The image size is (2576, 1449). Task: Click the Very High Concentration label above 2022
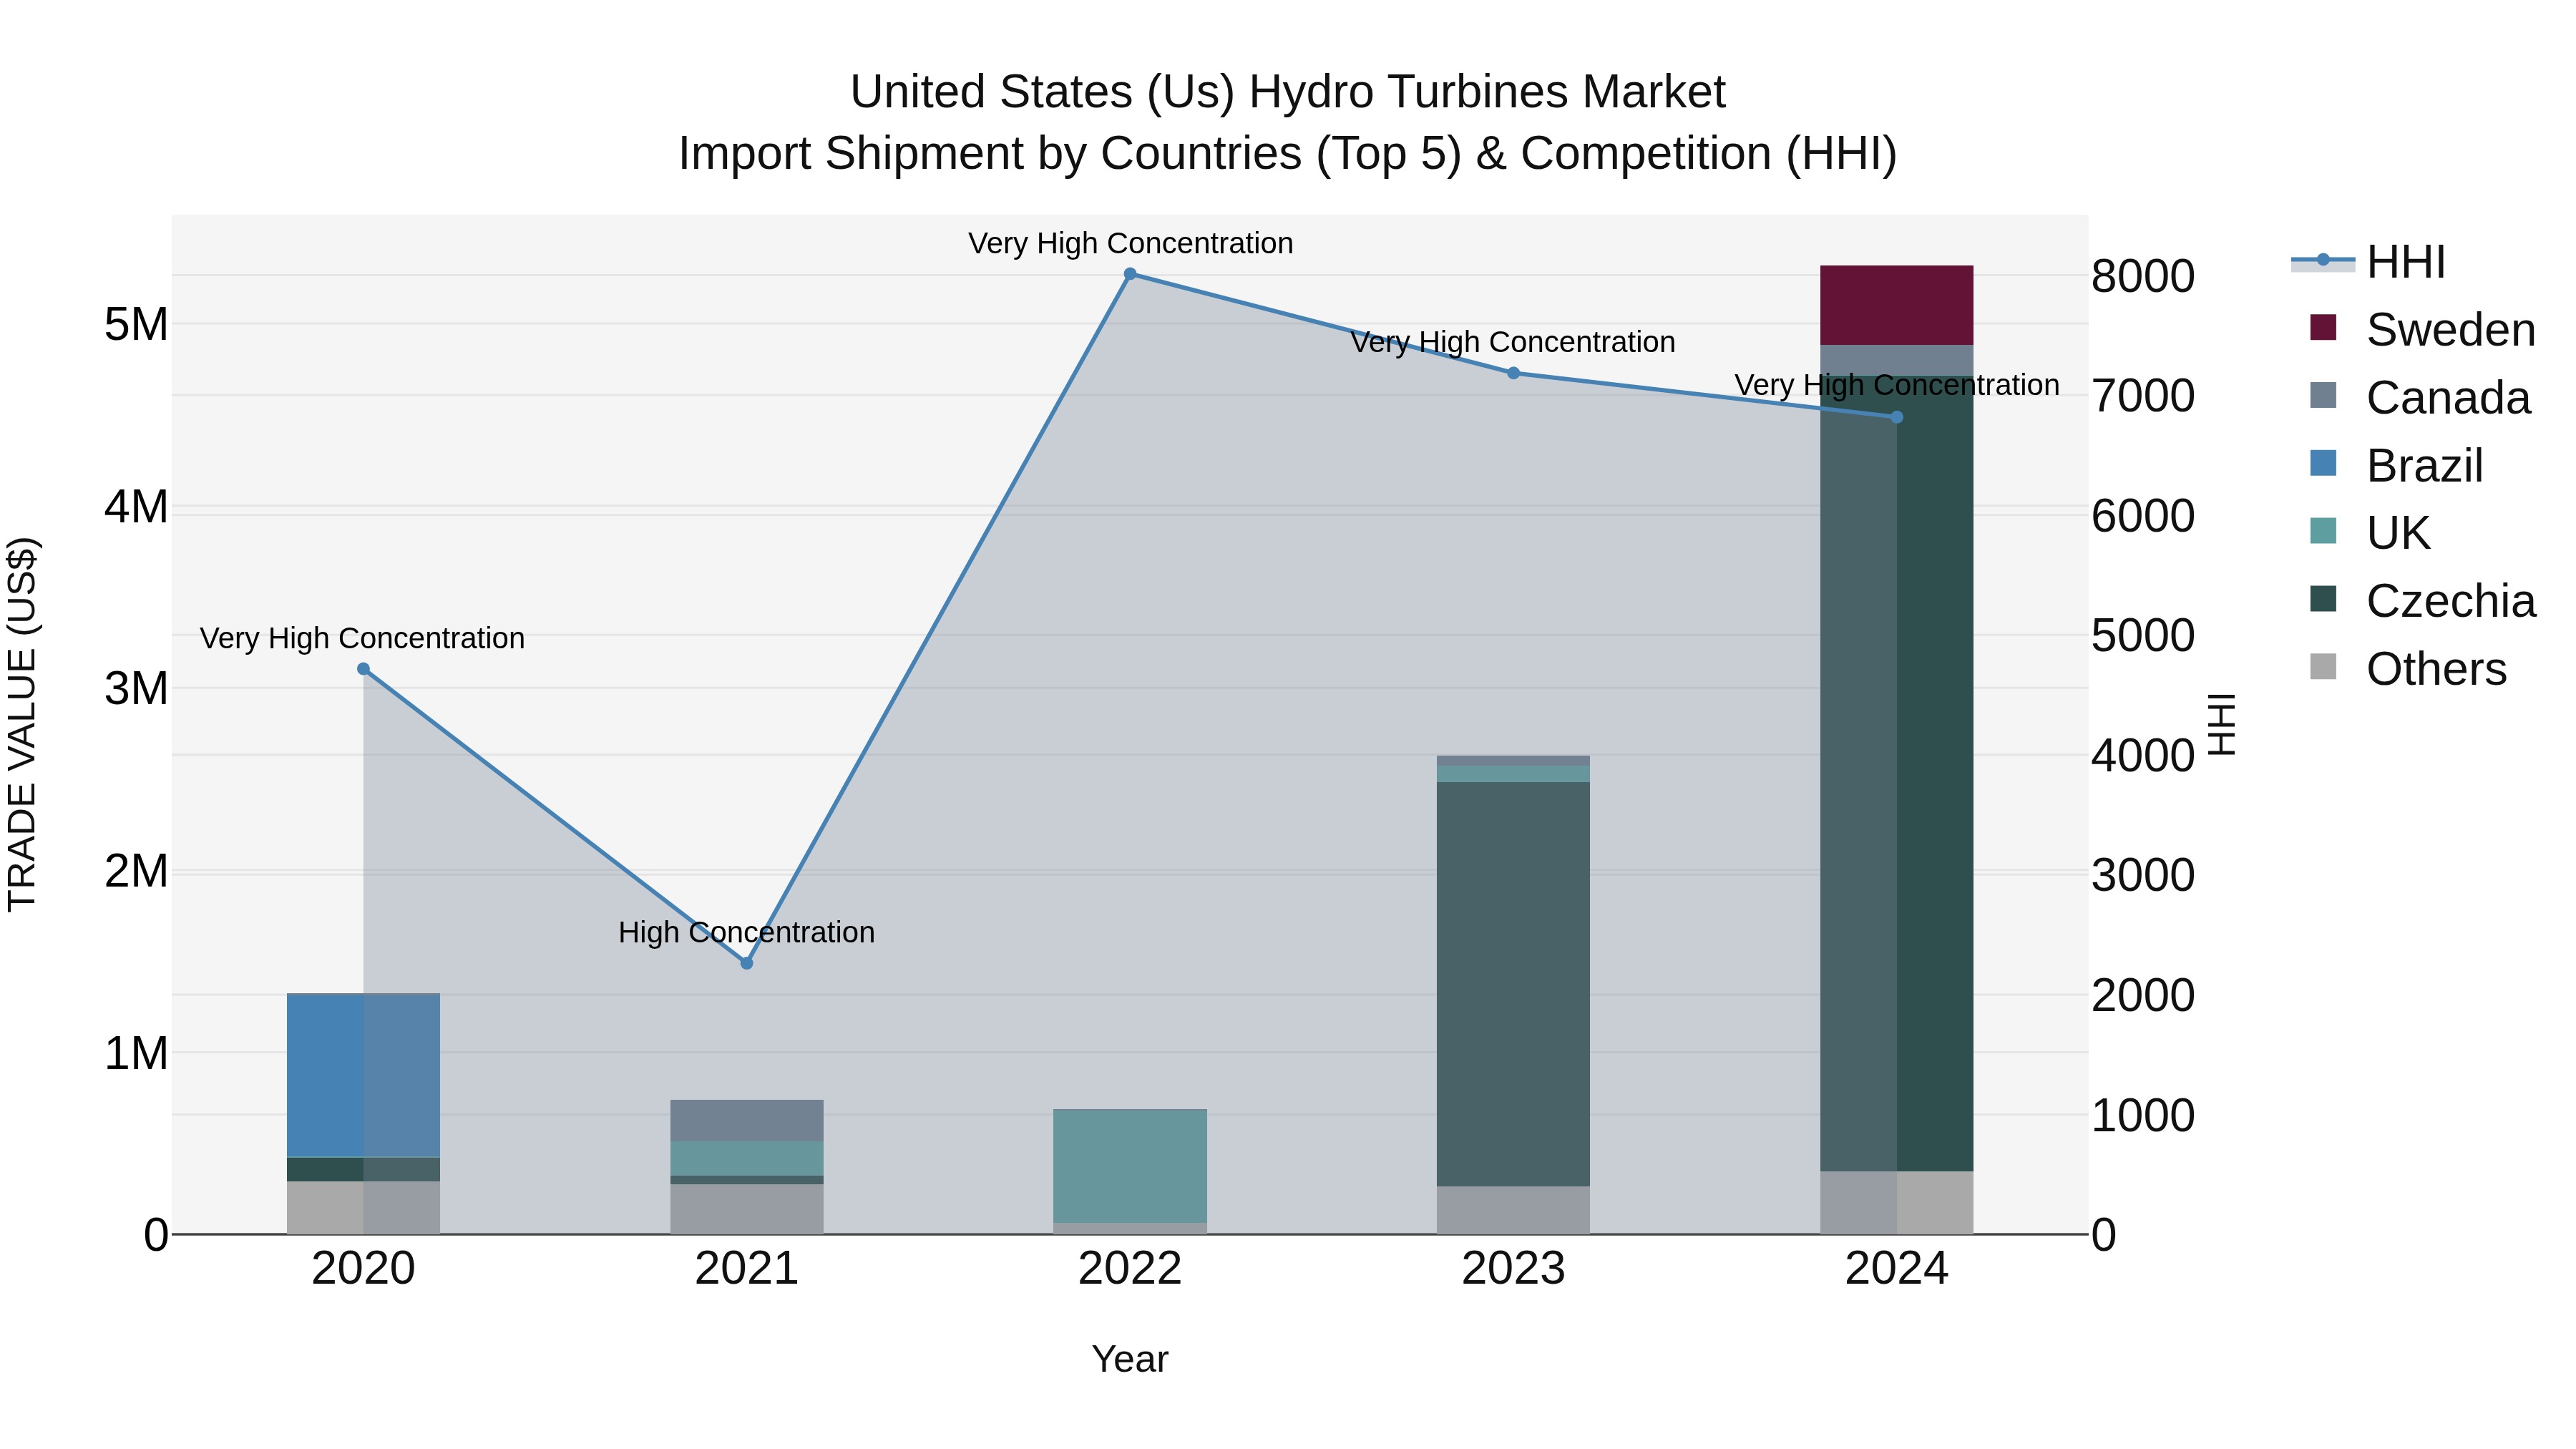point(1130,243)
